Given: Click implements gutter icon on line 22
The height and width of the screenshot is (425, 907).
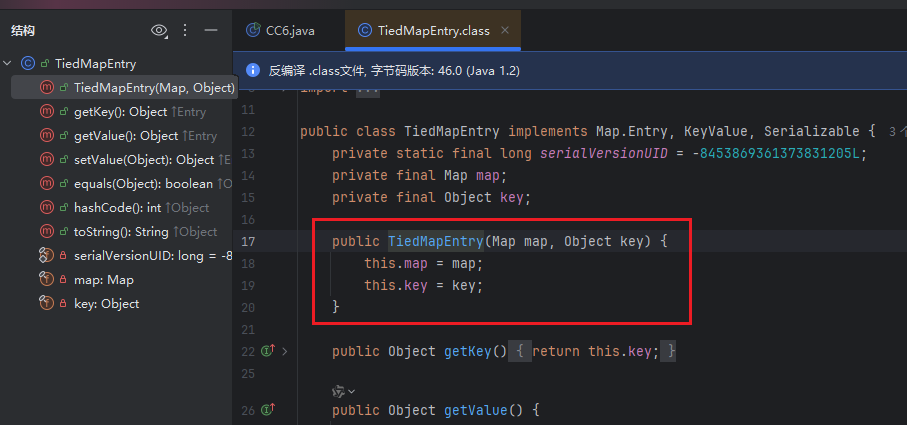Looking at the screenshot, I should [x=267, y=351].
